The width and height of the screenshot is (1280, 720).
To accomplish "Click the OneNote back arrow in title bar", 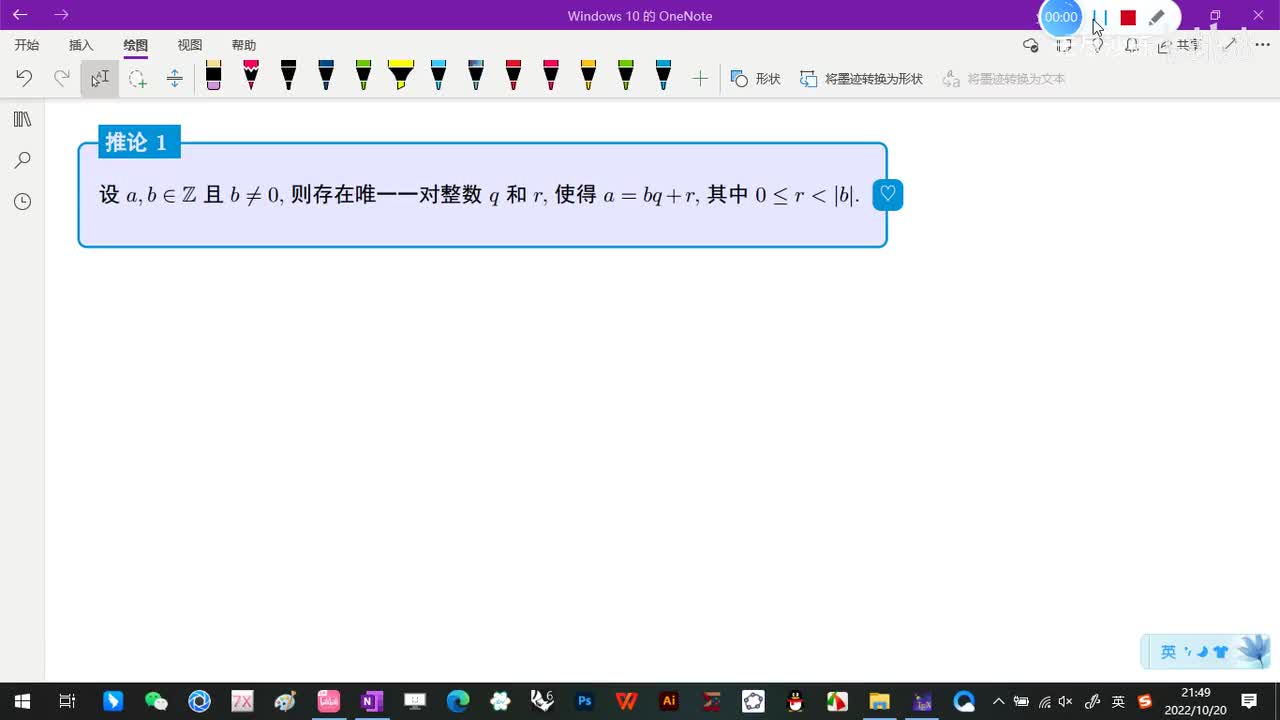I will (20, 15).
